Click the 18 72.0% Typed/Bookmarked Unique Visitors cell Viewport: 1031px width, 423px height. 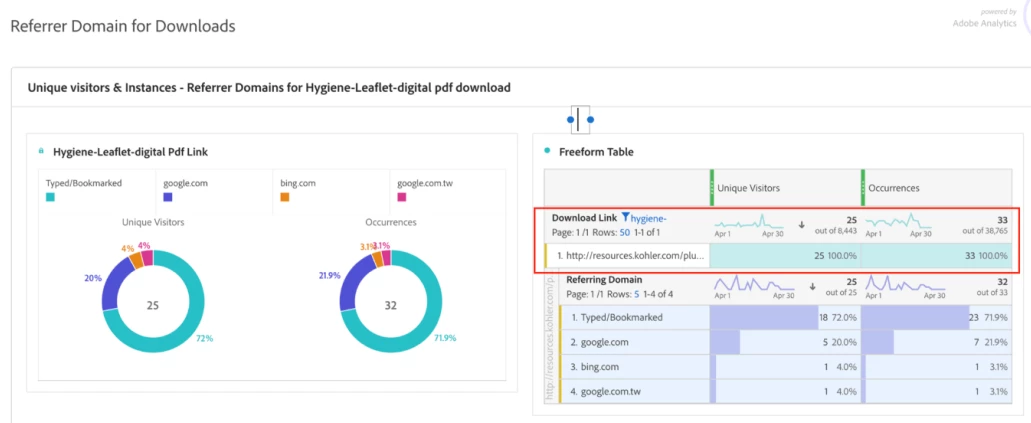[x=785, y=317]
